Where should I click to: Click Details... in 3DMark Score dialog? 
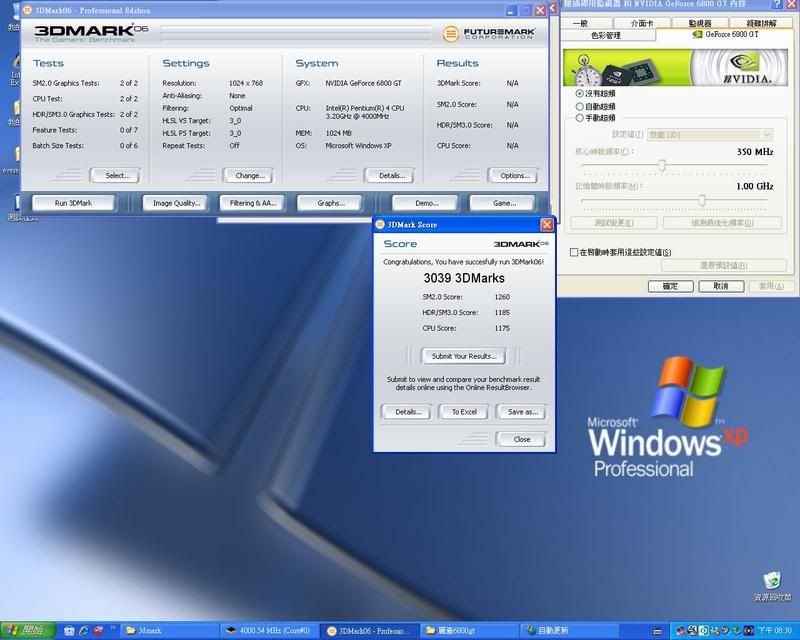click(x=407, y=412)
